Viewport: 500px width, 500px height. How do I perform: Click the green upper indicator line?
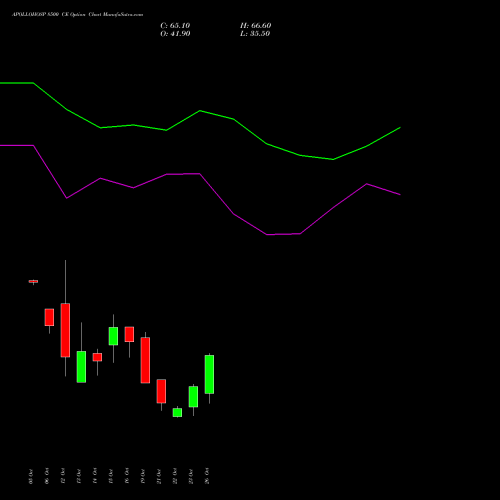[200, 111]
